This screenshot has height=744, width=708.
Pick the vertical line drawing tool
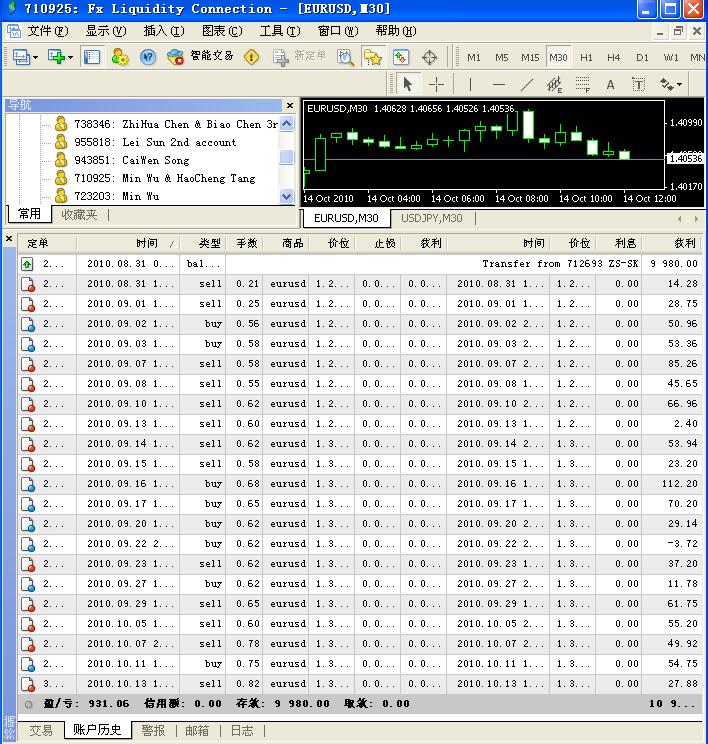(x=470, y=84)
